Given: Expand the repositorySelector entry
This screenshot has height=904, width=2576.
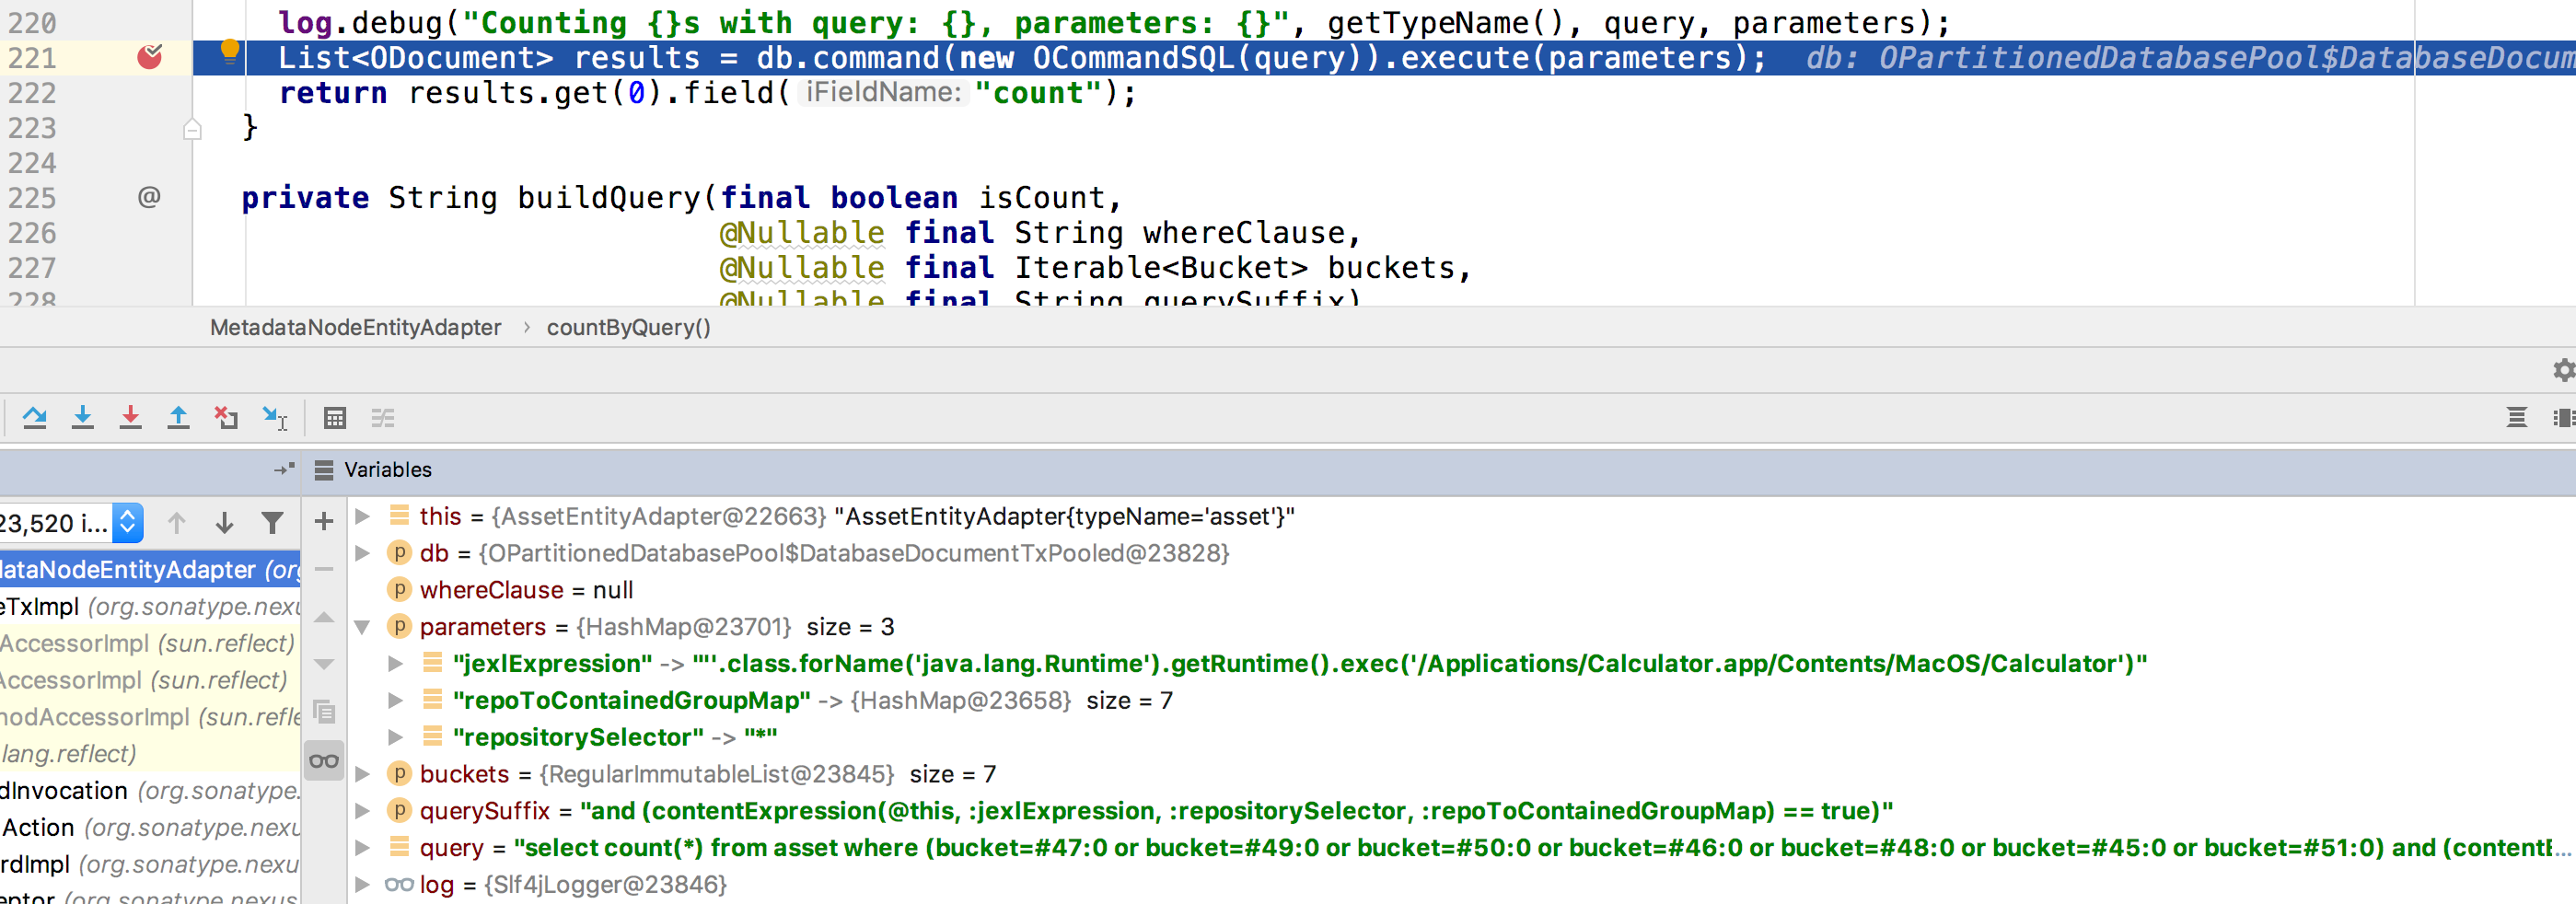Looking at the screenshot, I should click(x=395, y=737).
